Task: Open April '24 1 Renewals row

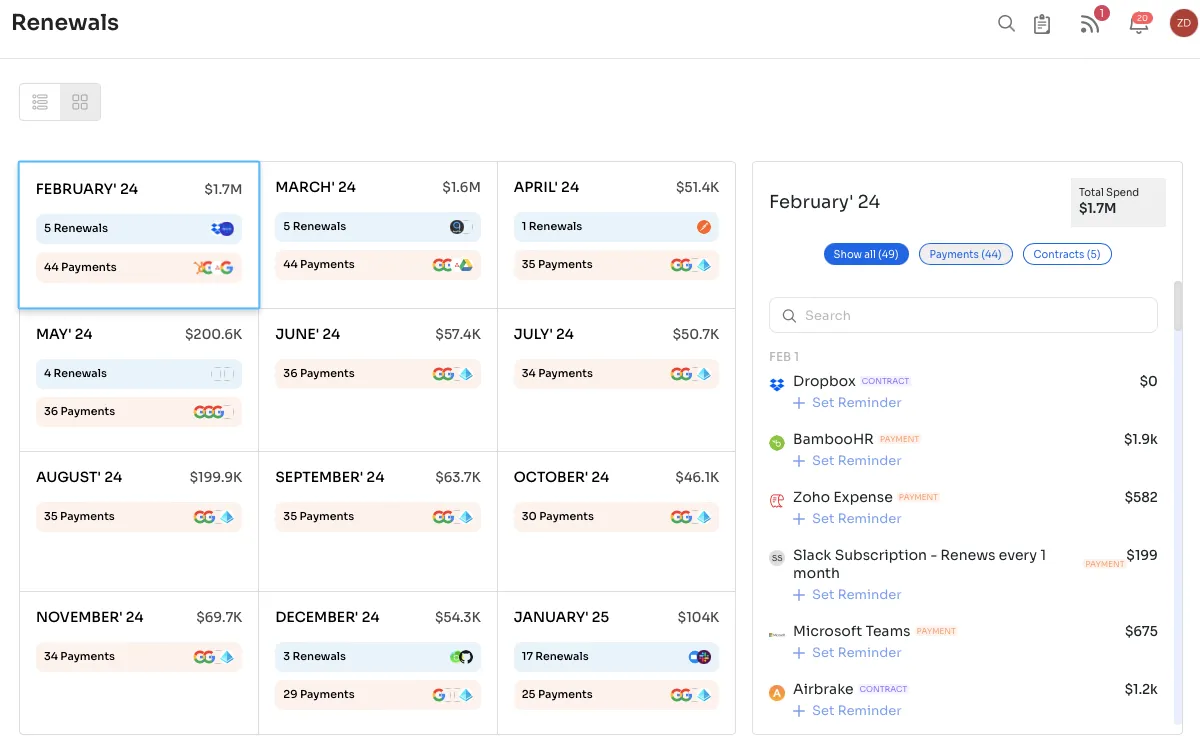Action: 616,226
